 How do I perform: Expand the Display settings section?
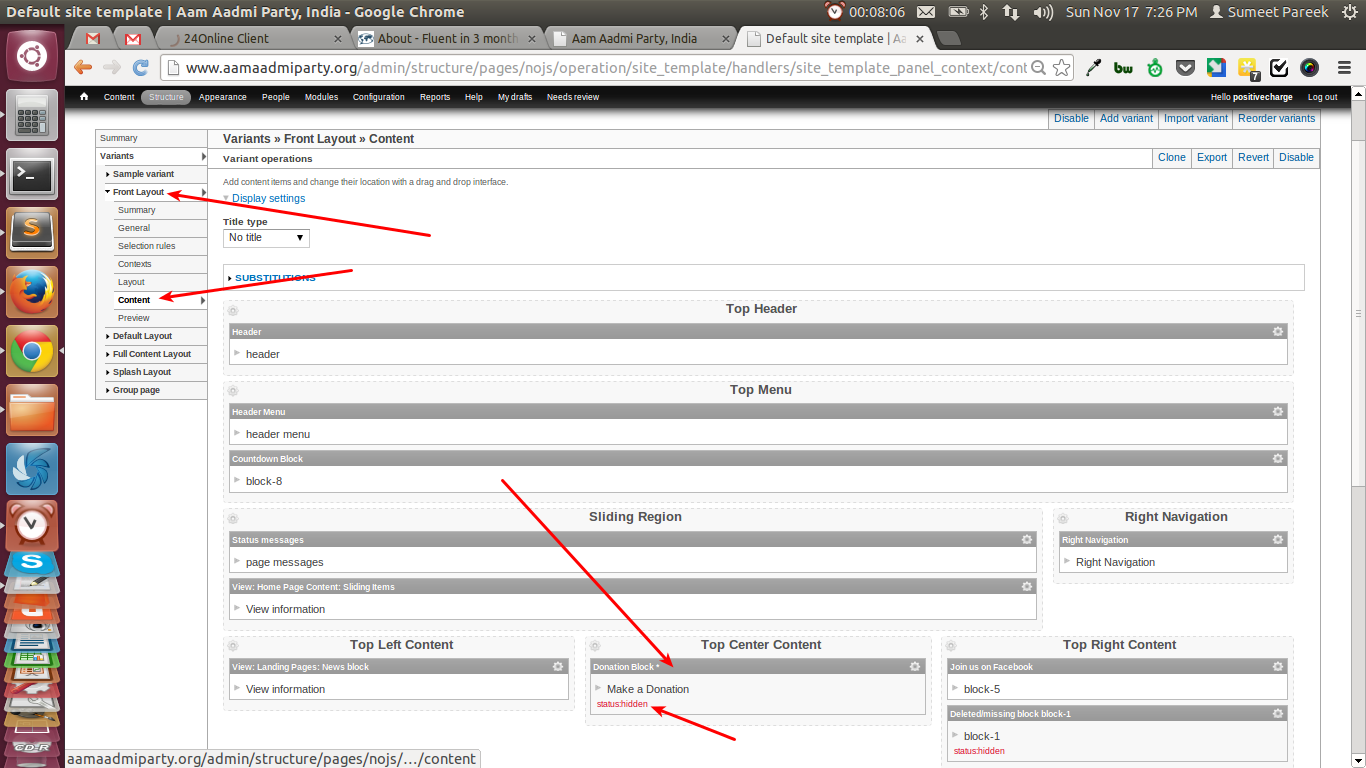point(269,198)
